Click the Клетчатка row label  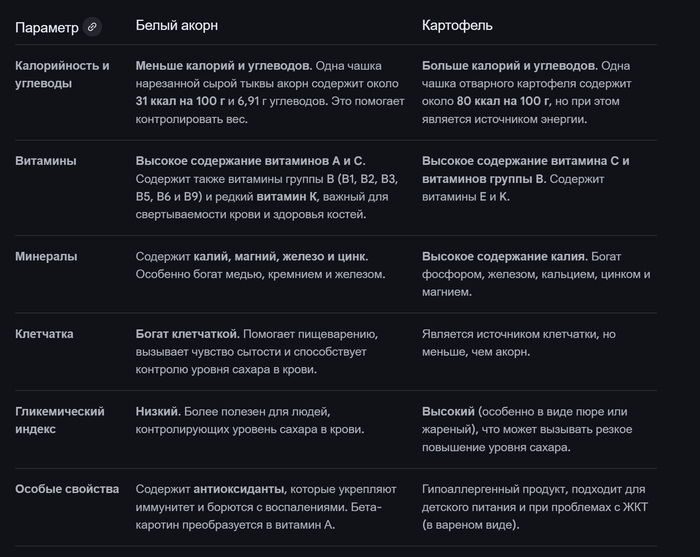click(x=44, y=333)
